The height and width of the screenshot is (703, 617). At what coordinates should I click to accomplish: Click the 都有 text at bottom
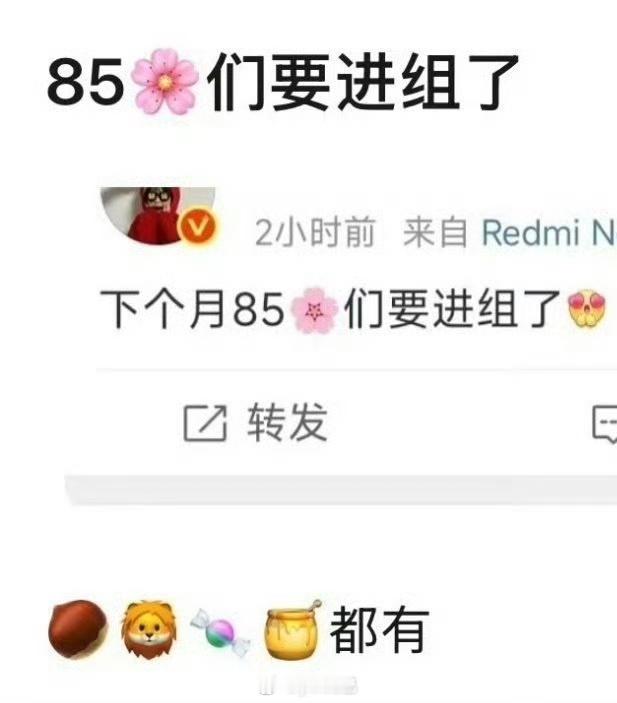pyautogui.click(x=379, y=630)
